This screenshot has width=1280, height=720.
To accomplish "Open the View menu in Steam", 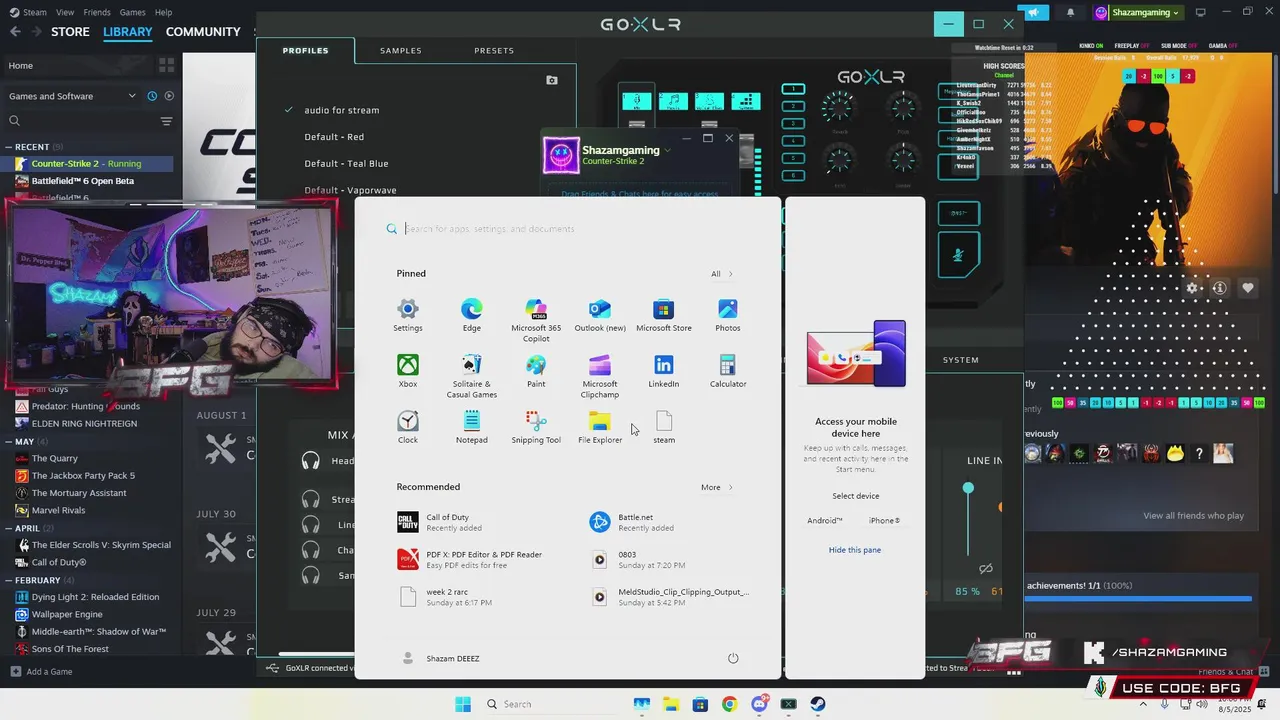I will click(65, 12).
